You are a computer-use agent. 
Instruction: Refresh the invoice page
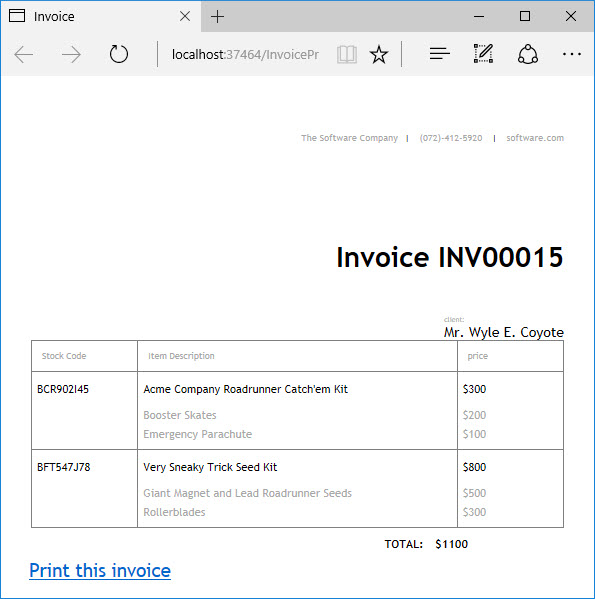[119, 54]
